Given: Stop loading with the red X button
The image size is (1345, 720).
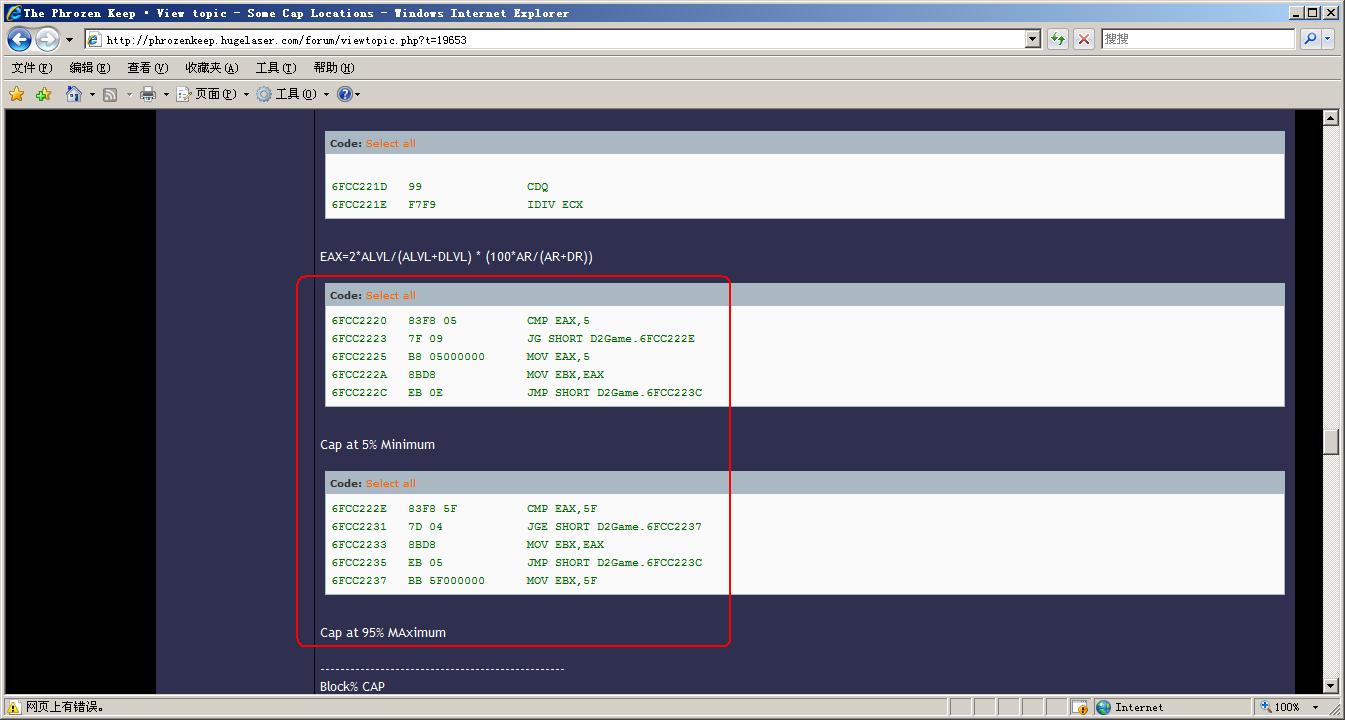Looking at the screenshot, I should click(x=1084, y=39).
